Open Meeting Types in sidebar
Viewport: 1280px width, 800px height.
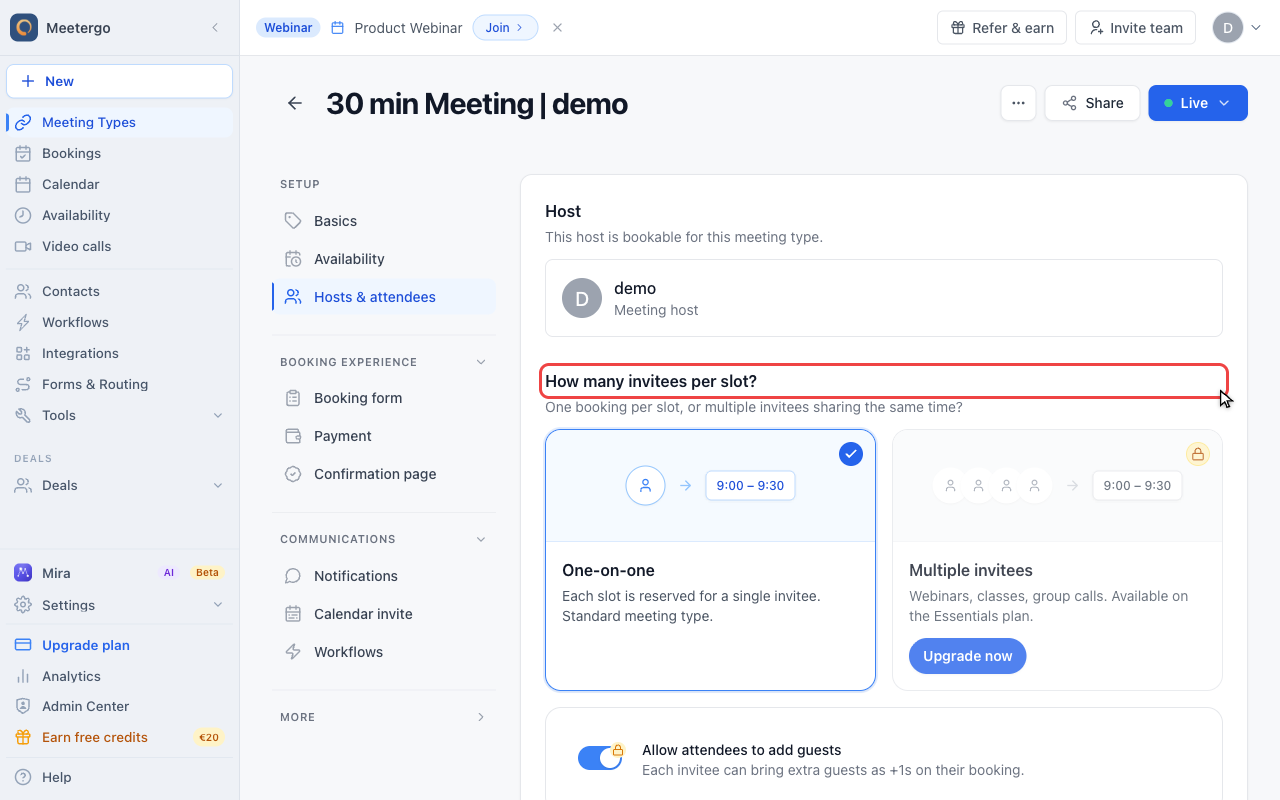click(120, 122)
